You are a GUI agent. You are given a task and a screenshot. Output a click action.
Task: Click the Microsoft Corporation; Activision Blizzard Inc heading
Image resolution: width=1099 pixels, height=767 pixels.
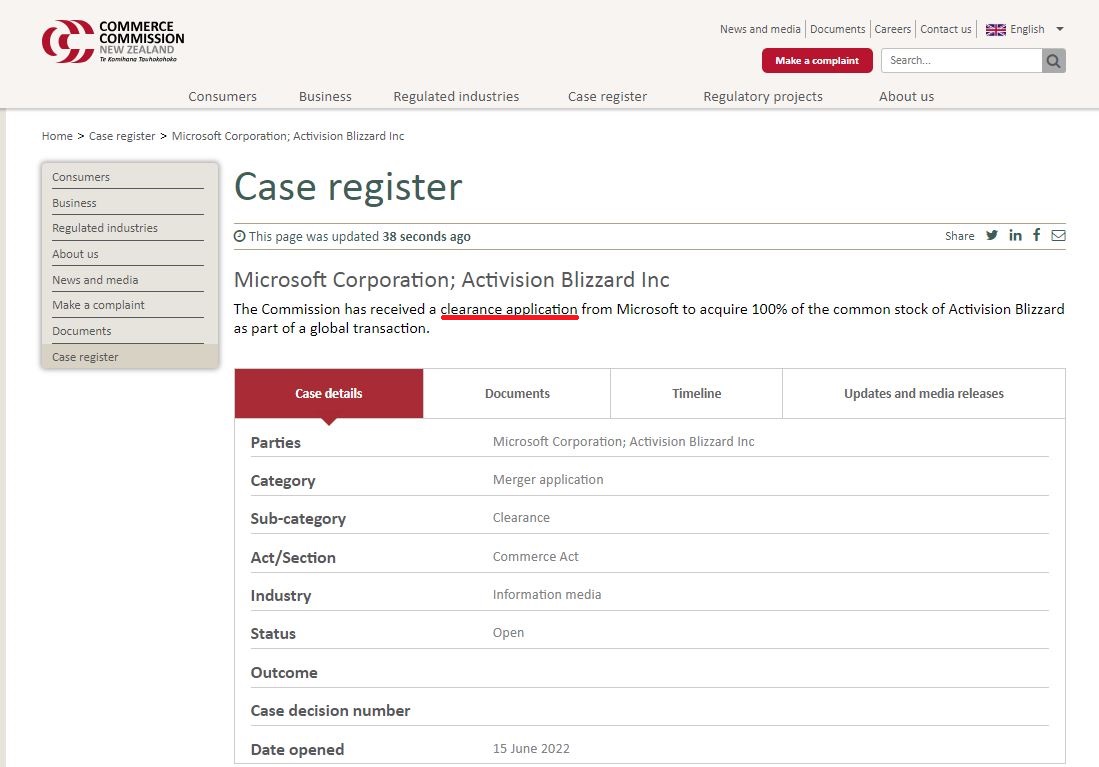451,280
